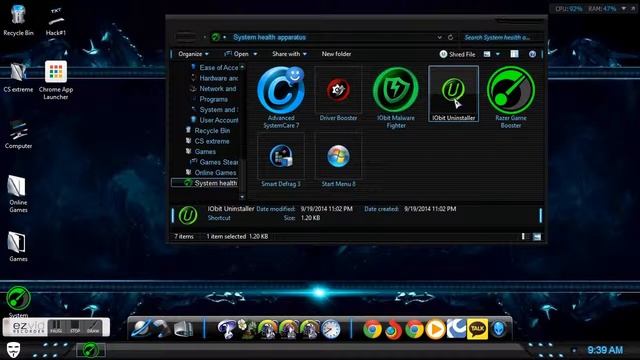
Task: Refresh the System health apparatus folder
Action: point(451,37)
